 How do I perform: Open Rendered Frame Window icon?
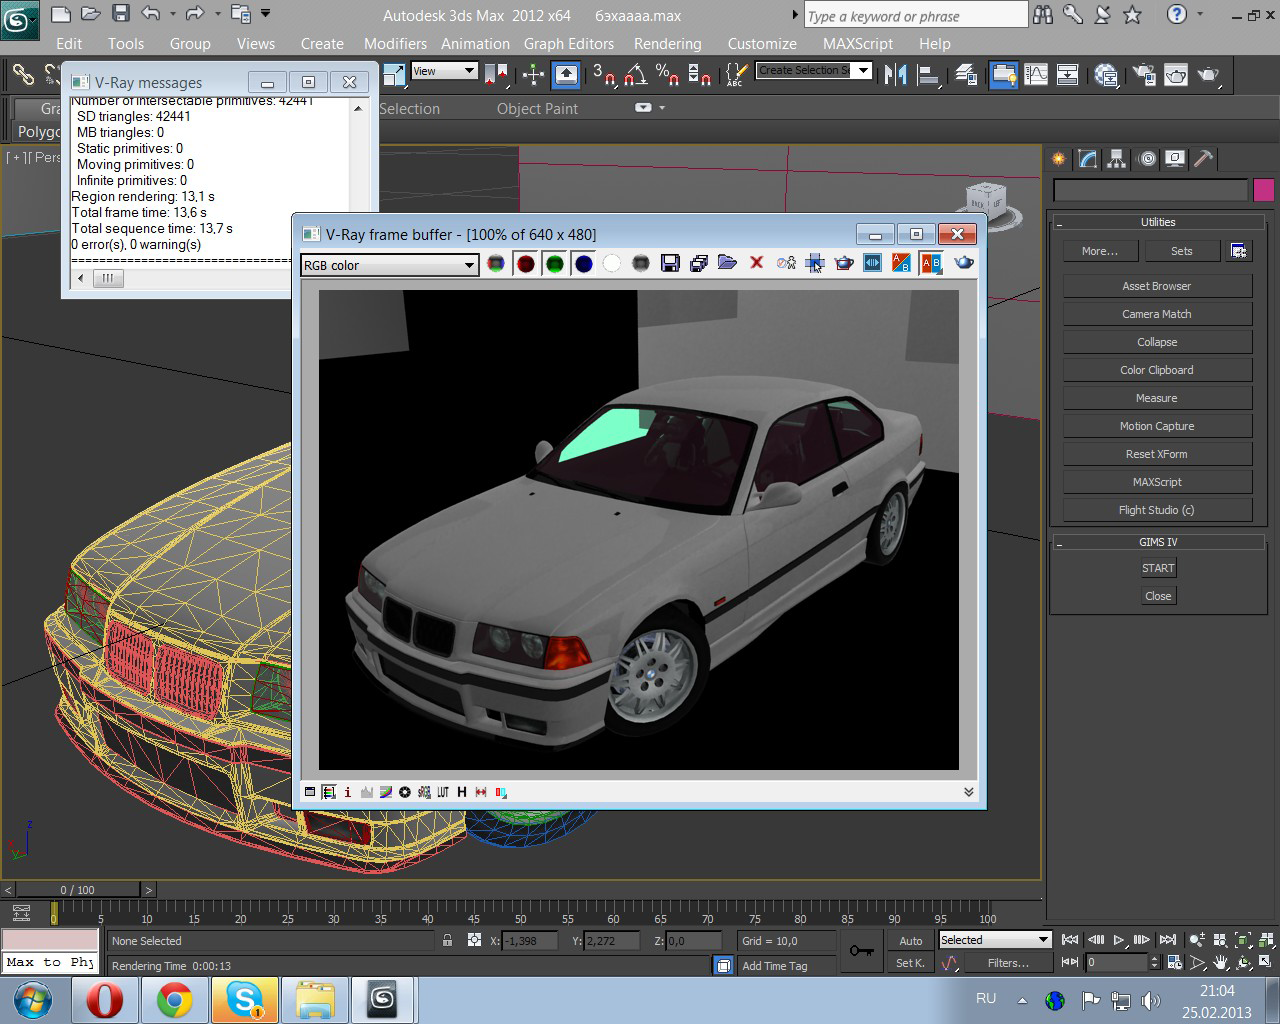click(x=1176, y=75)
